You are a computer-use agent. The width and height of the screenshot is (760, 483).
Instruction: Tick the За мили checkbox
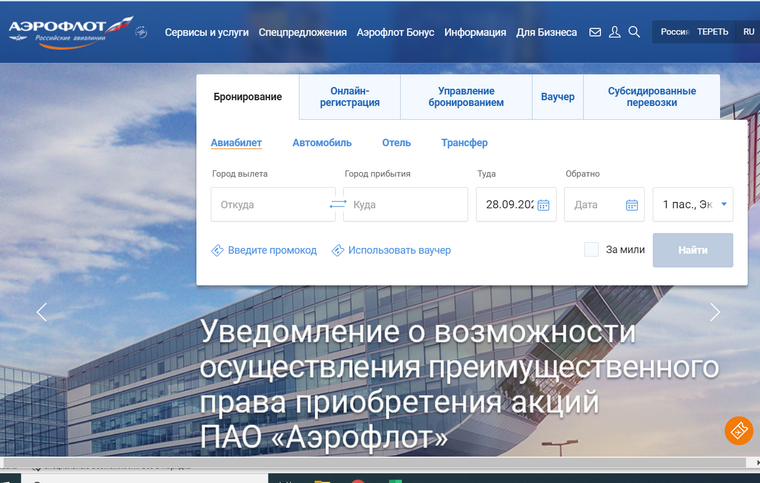(591, 249)
